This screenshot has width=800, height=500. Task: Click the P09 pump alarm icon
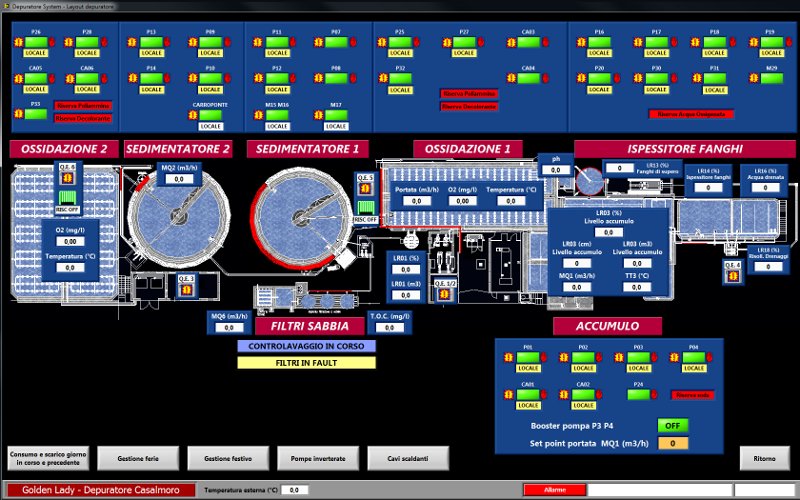[x=193, y=42]
